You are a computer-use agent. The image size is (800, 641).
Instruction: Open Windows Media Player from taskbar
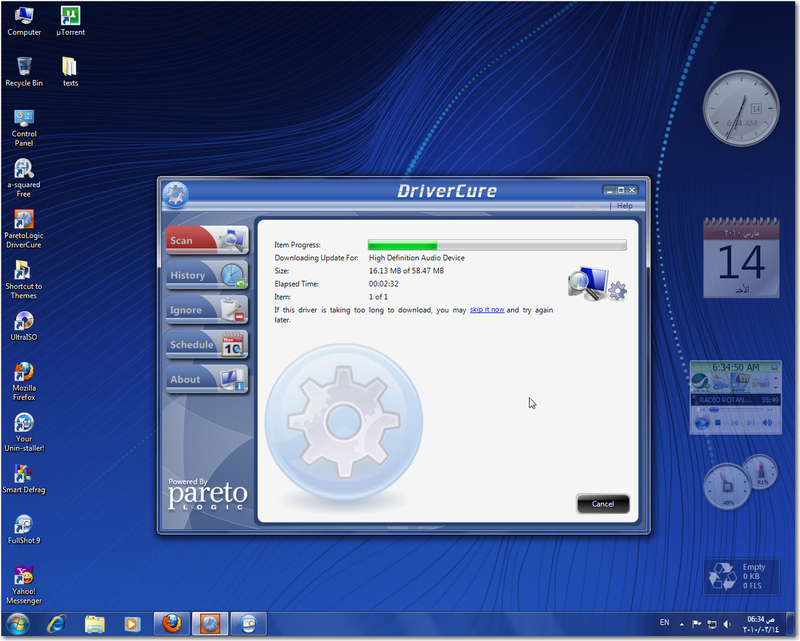[132, 624]
